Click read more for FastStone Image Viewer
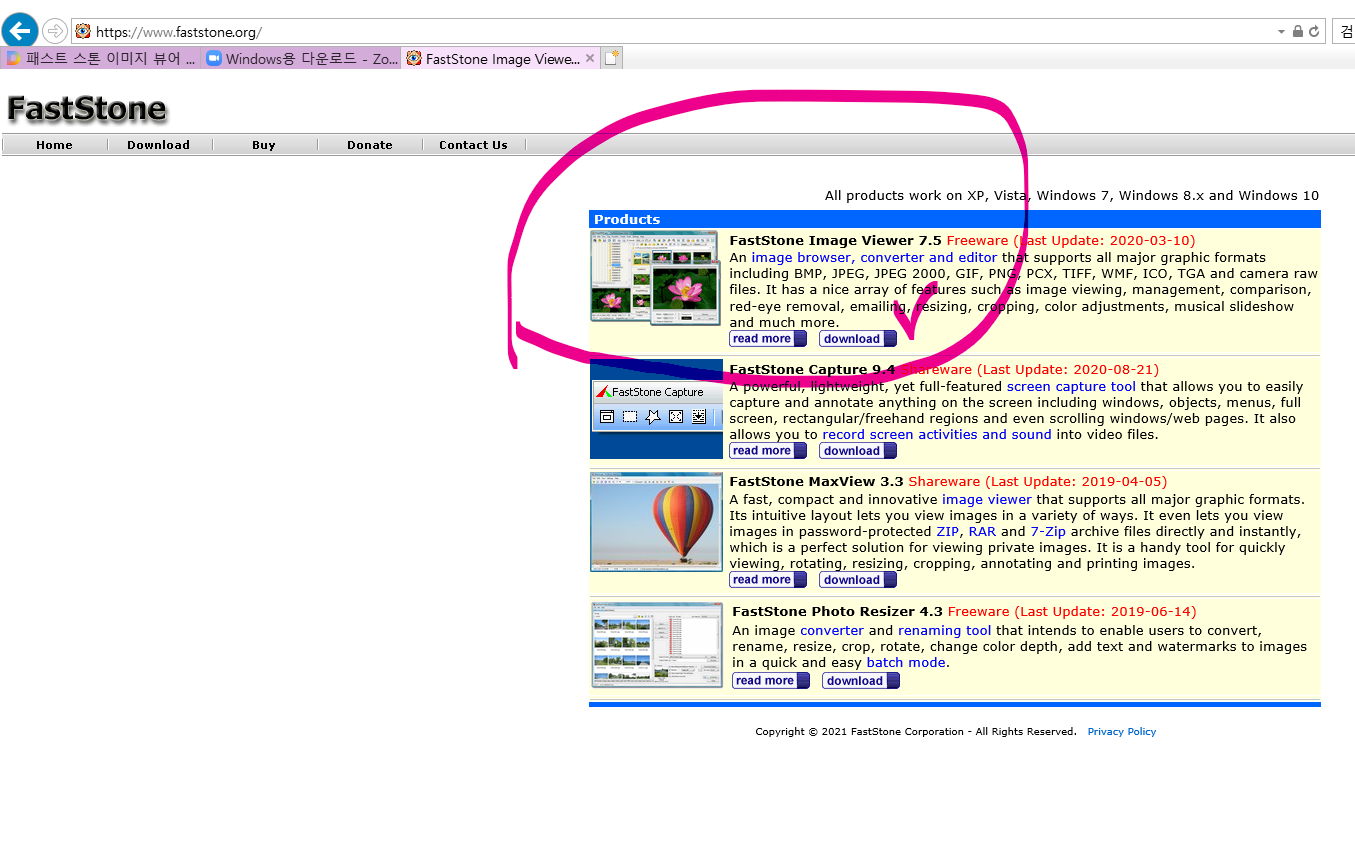The height and width of the screenshot is (846, 1355). pos(767,339)
